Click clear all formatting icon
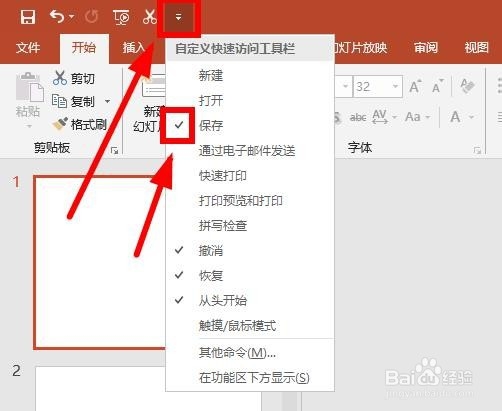 (467, 86)
